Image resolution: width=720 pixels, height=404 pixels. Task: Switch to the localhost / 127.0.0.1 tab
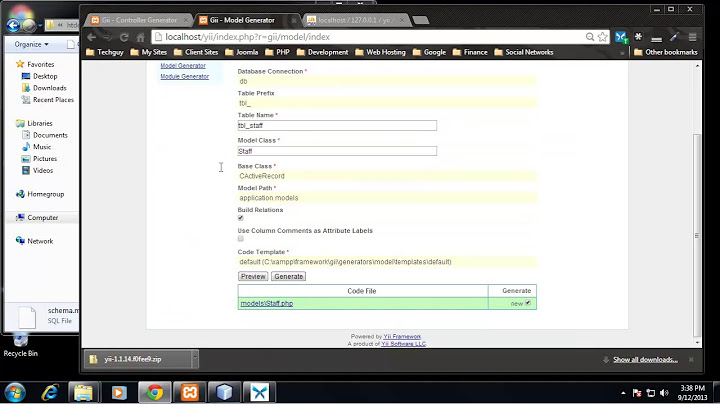[354, 20]
